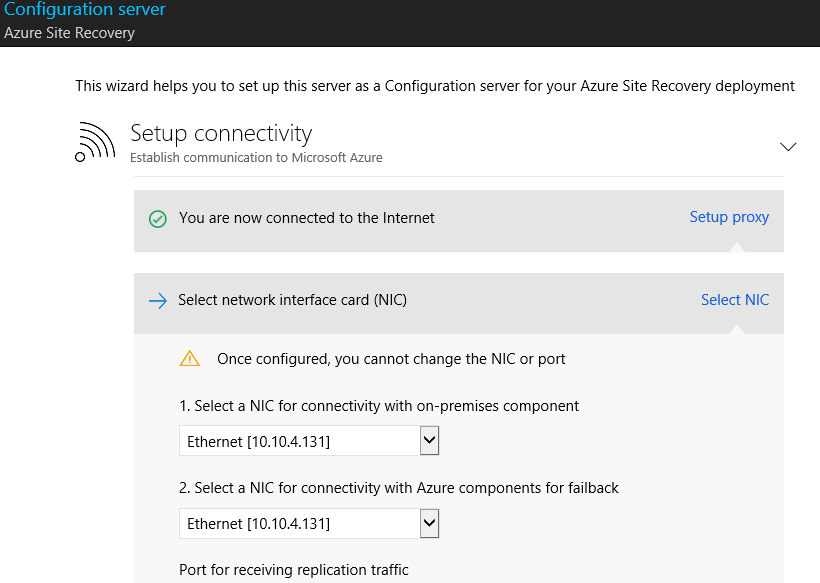This screenshot has height=583, width=820.
Task: Click the Azure Site Recovery subtitle
Action: pos(69,33)
